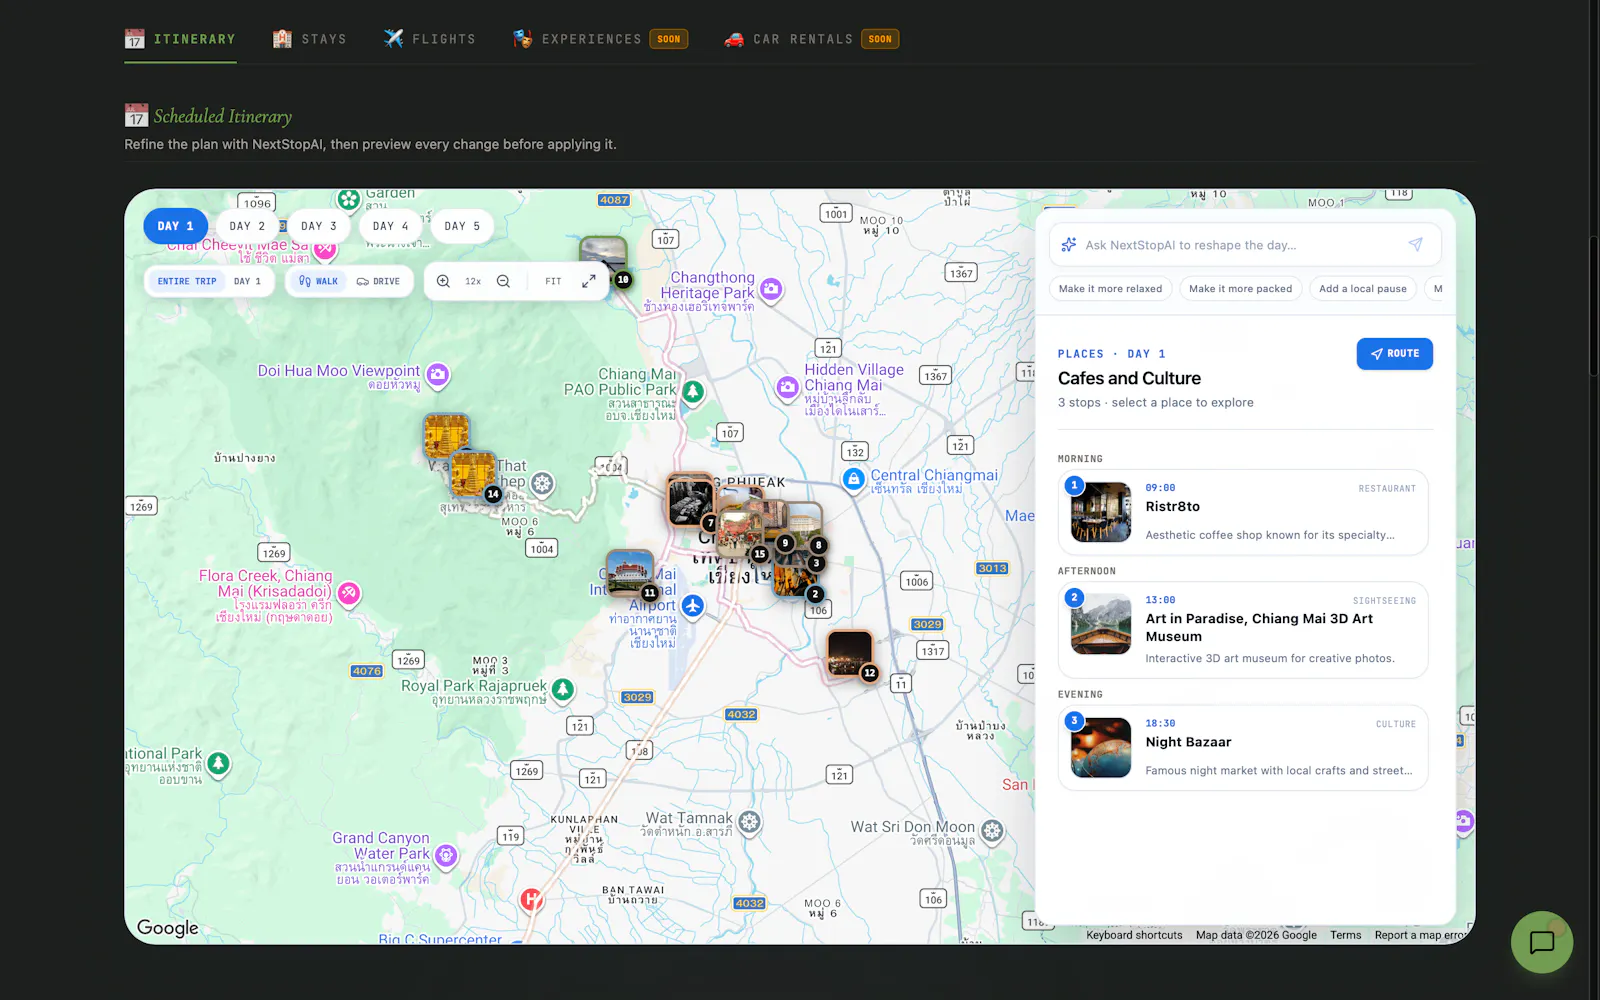Click the hospital H map pin
Viewport: 1600px width, 1000px height.
coord(532,900)
